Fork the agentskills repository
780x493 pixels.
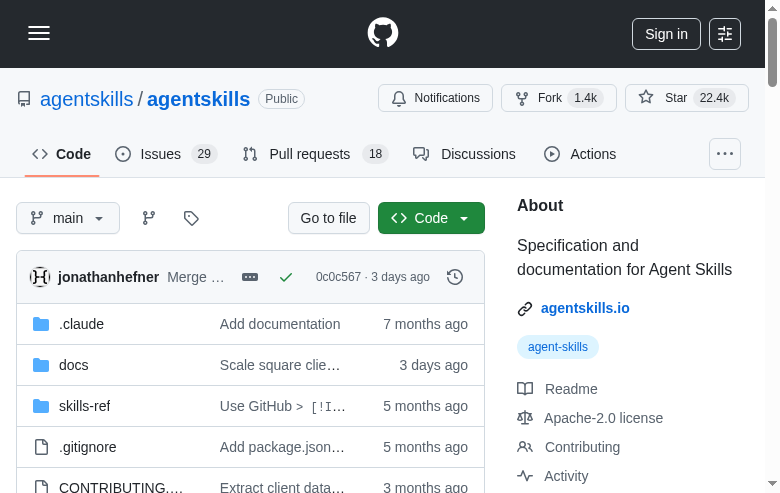tap(559, 98)
